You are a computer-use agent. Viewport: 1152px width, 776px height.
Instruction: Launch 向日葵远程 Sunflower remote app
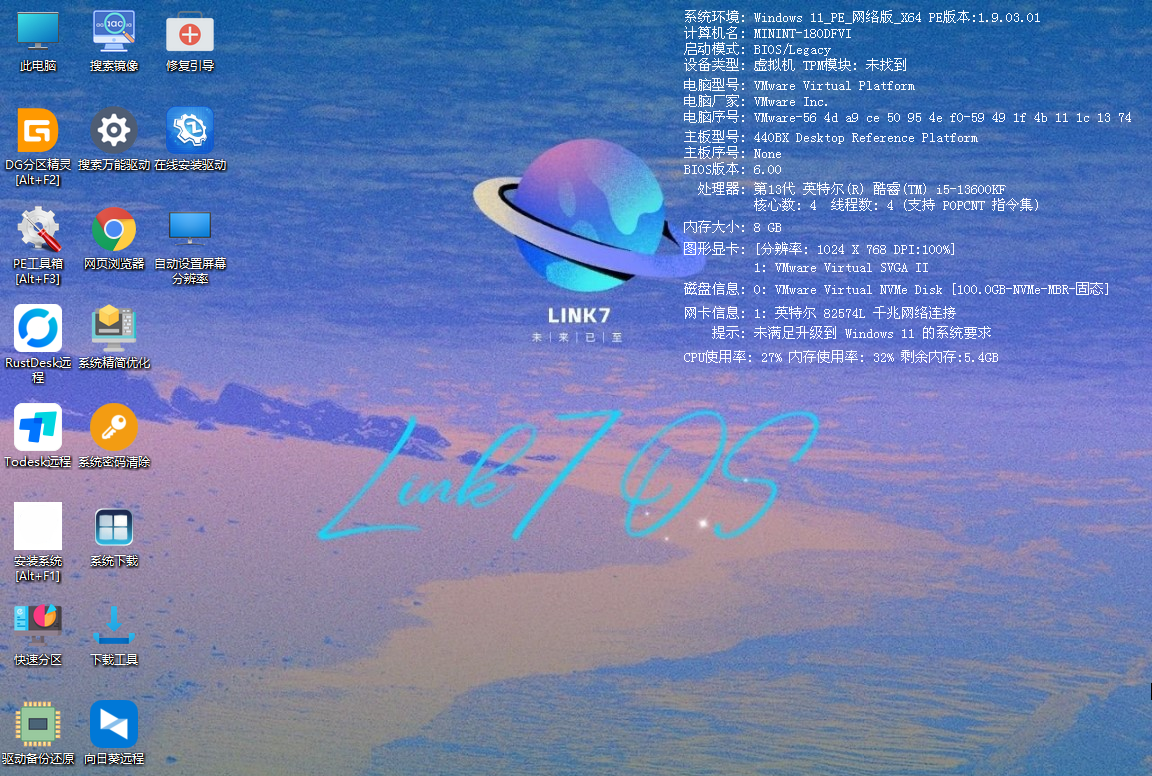point(114,725)
